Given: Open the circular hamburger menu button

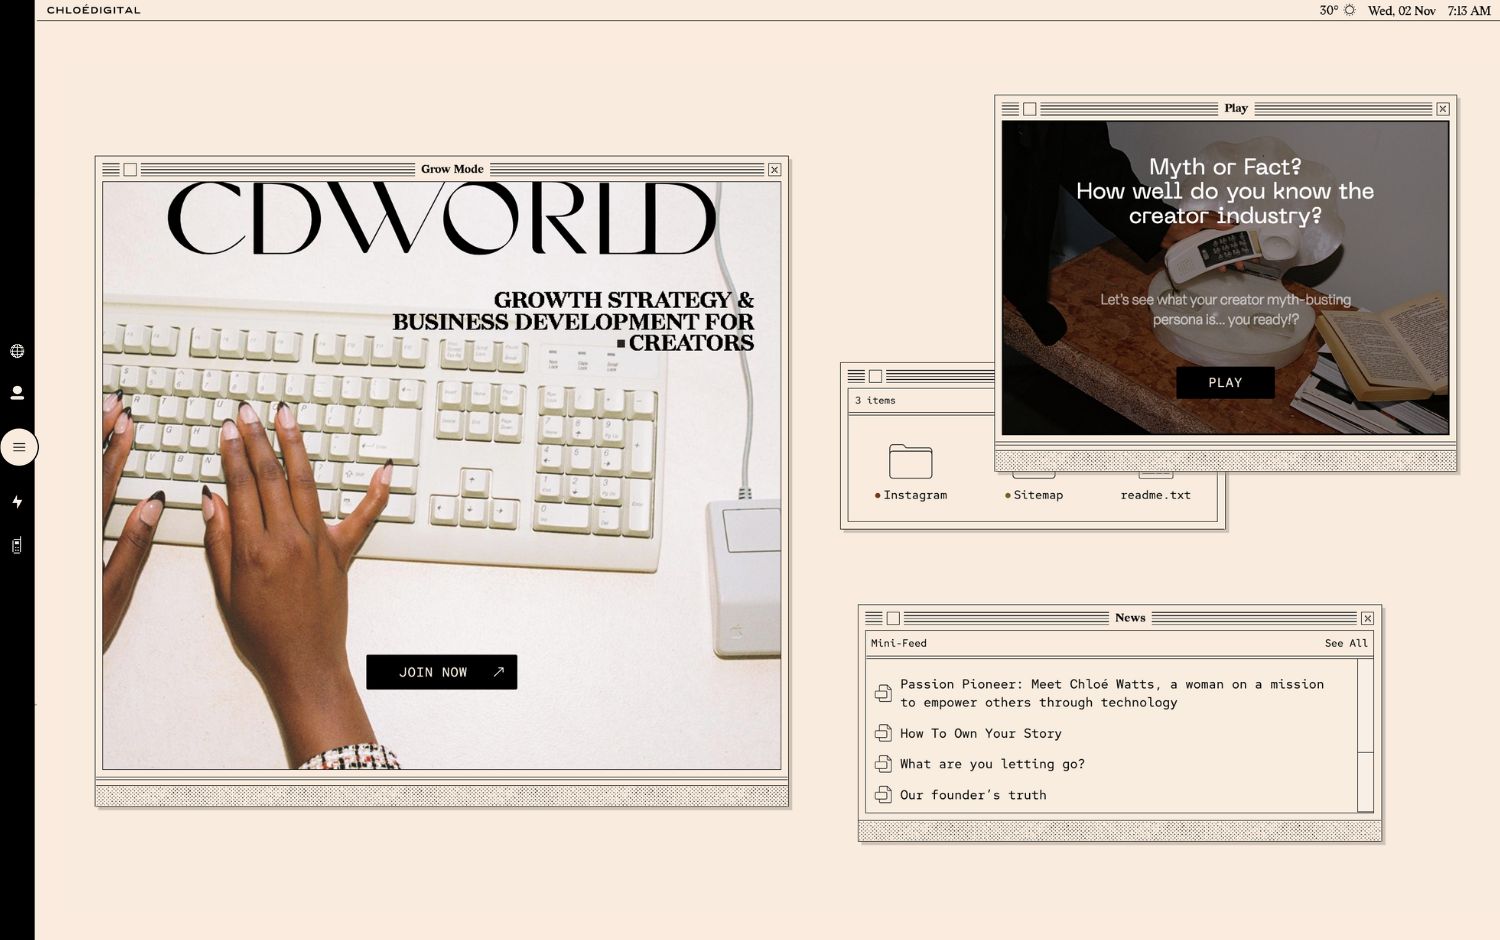Looking at the screenshot, I should click(x=19, y=447).
